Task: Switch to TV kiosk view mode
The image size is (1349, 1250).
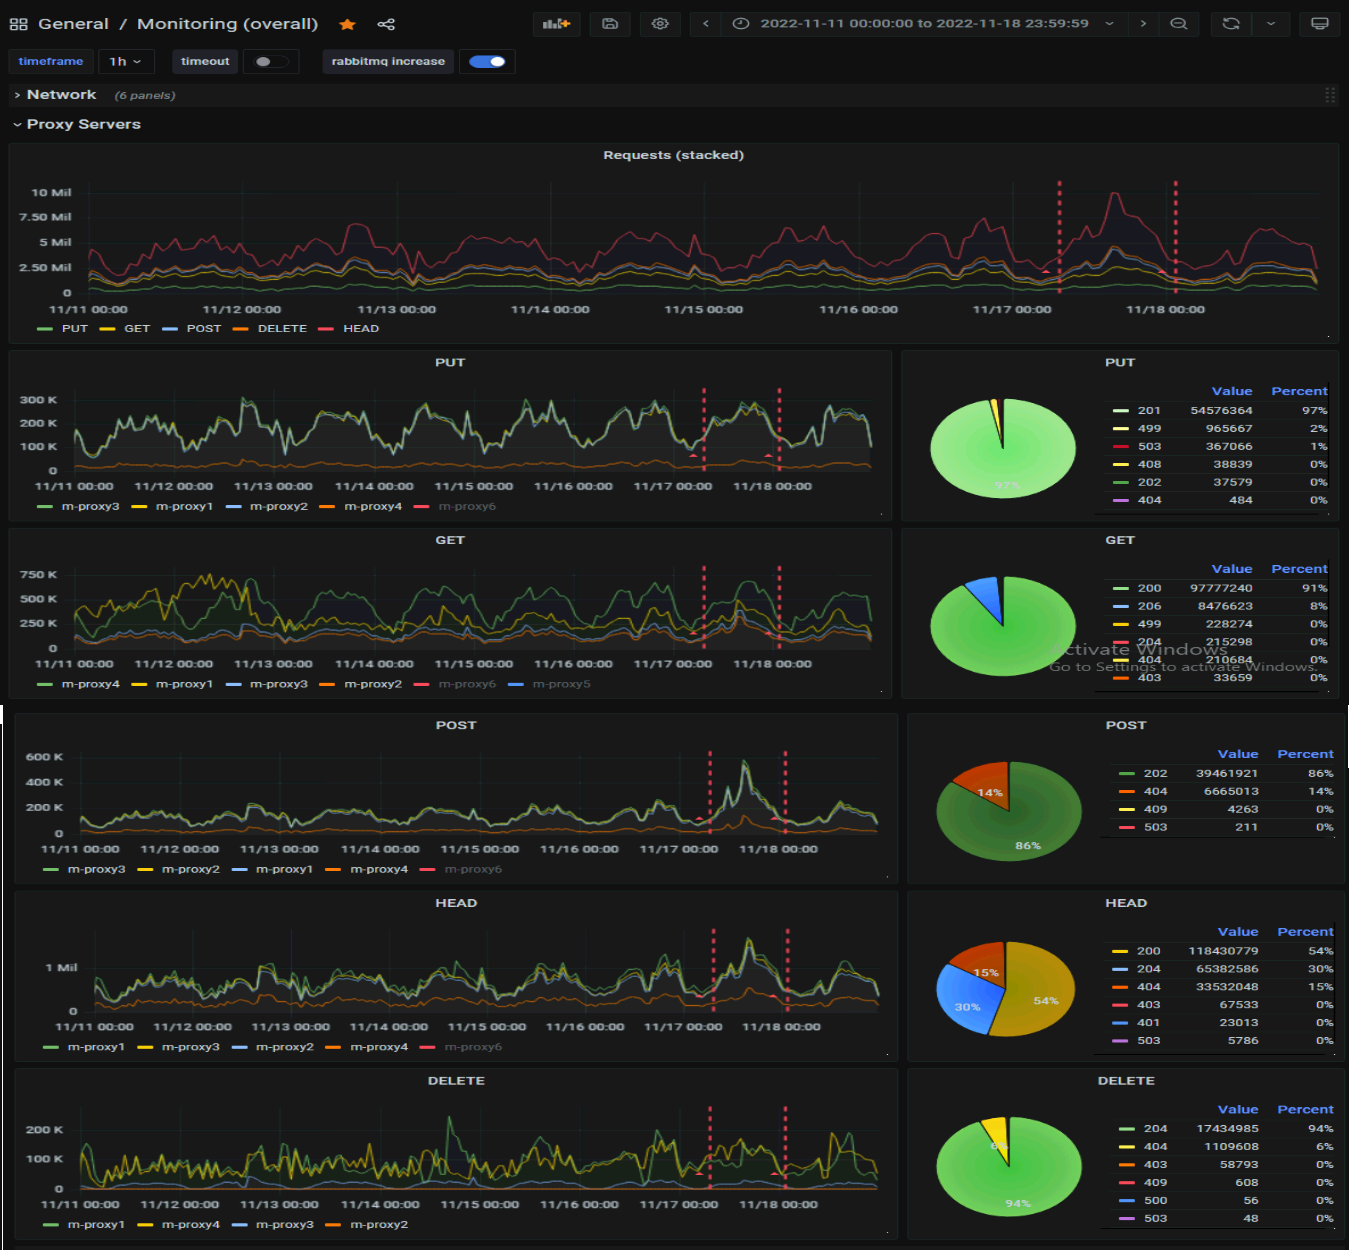Action: coord(1319,24)
